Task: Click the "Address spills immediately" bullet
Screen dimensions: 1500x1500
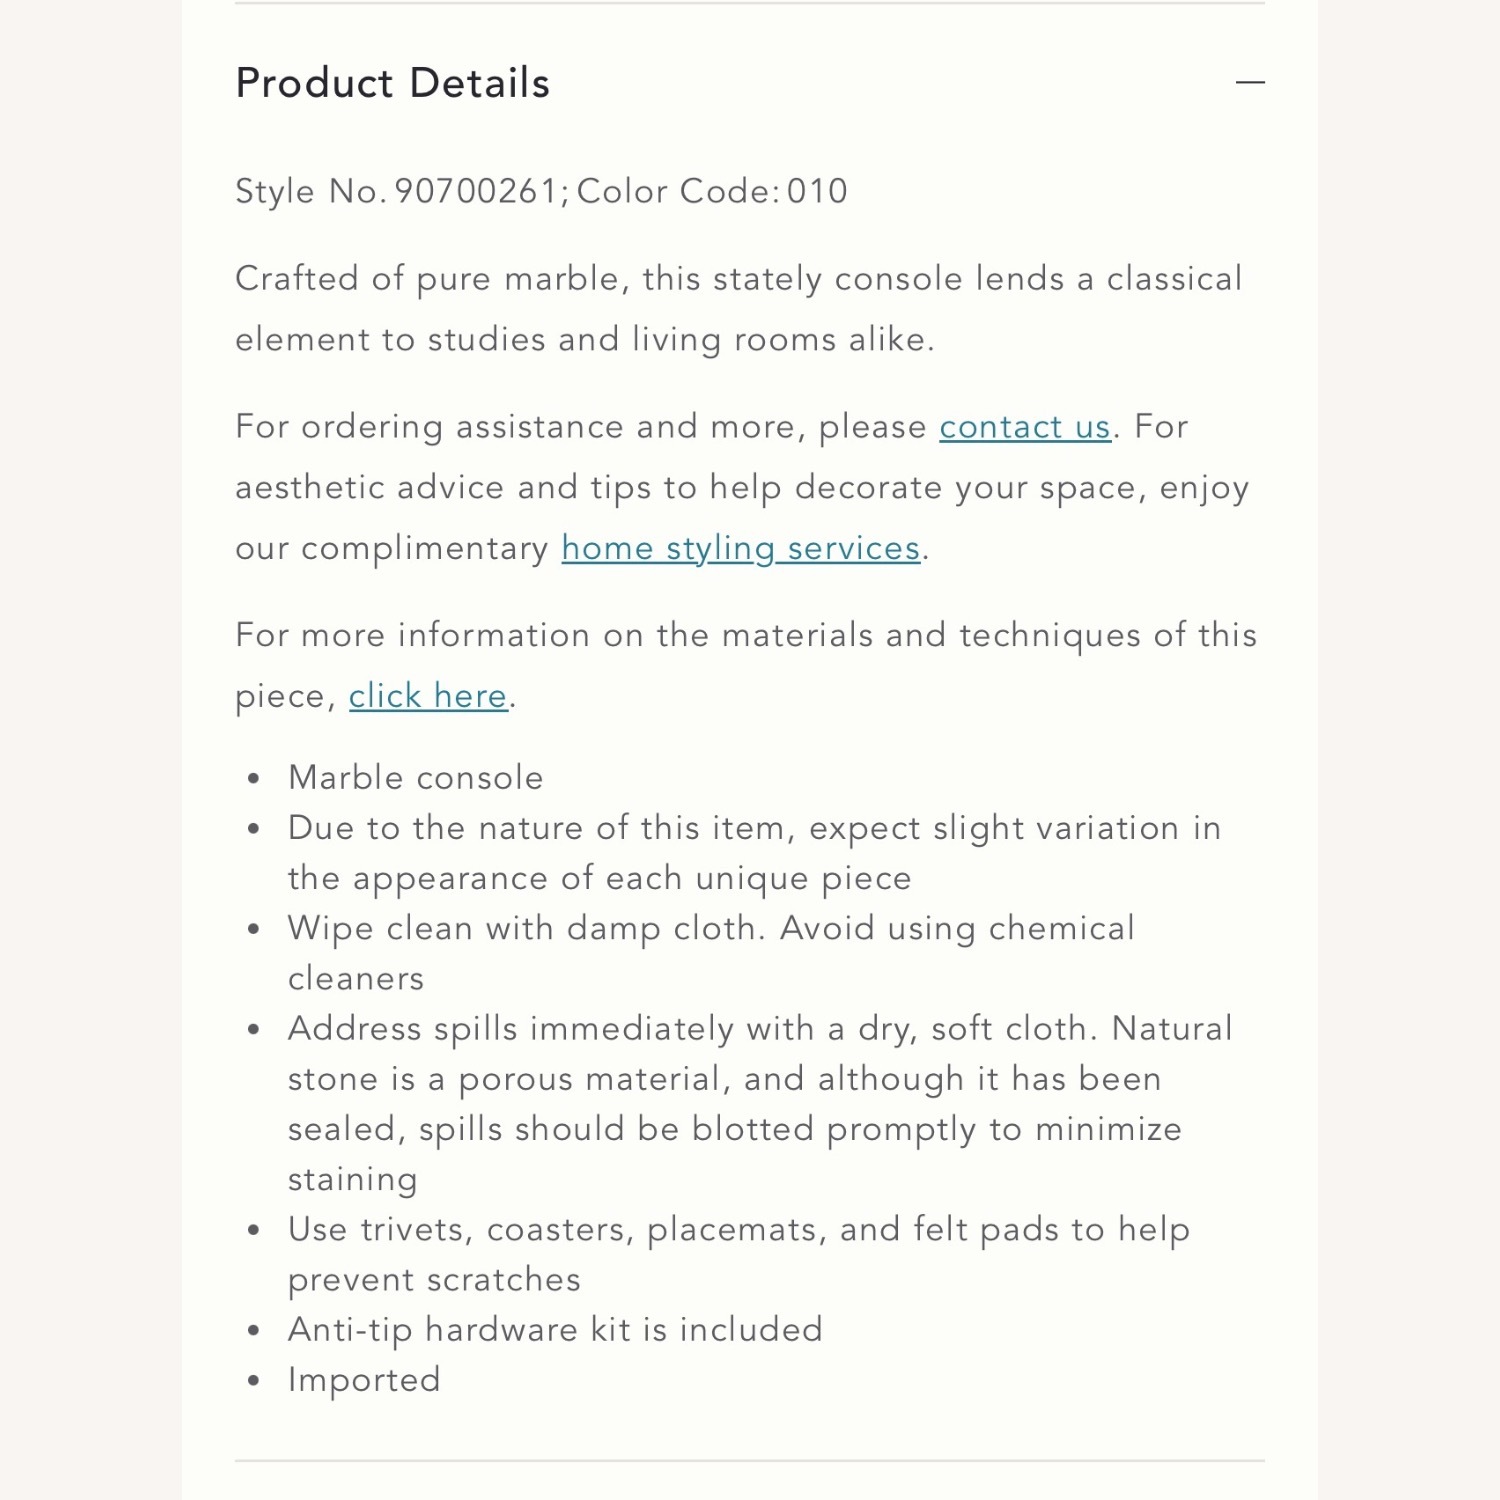Action: (760, 1029)
